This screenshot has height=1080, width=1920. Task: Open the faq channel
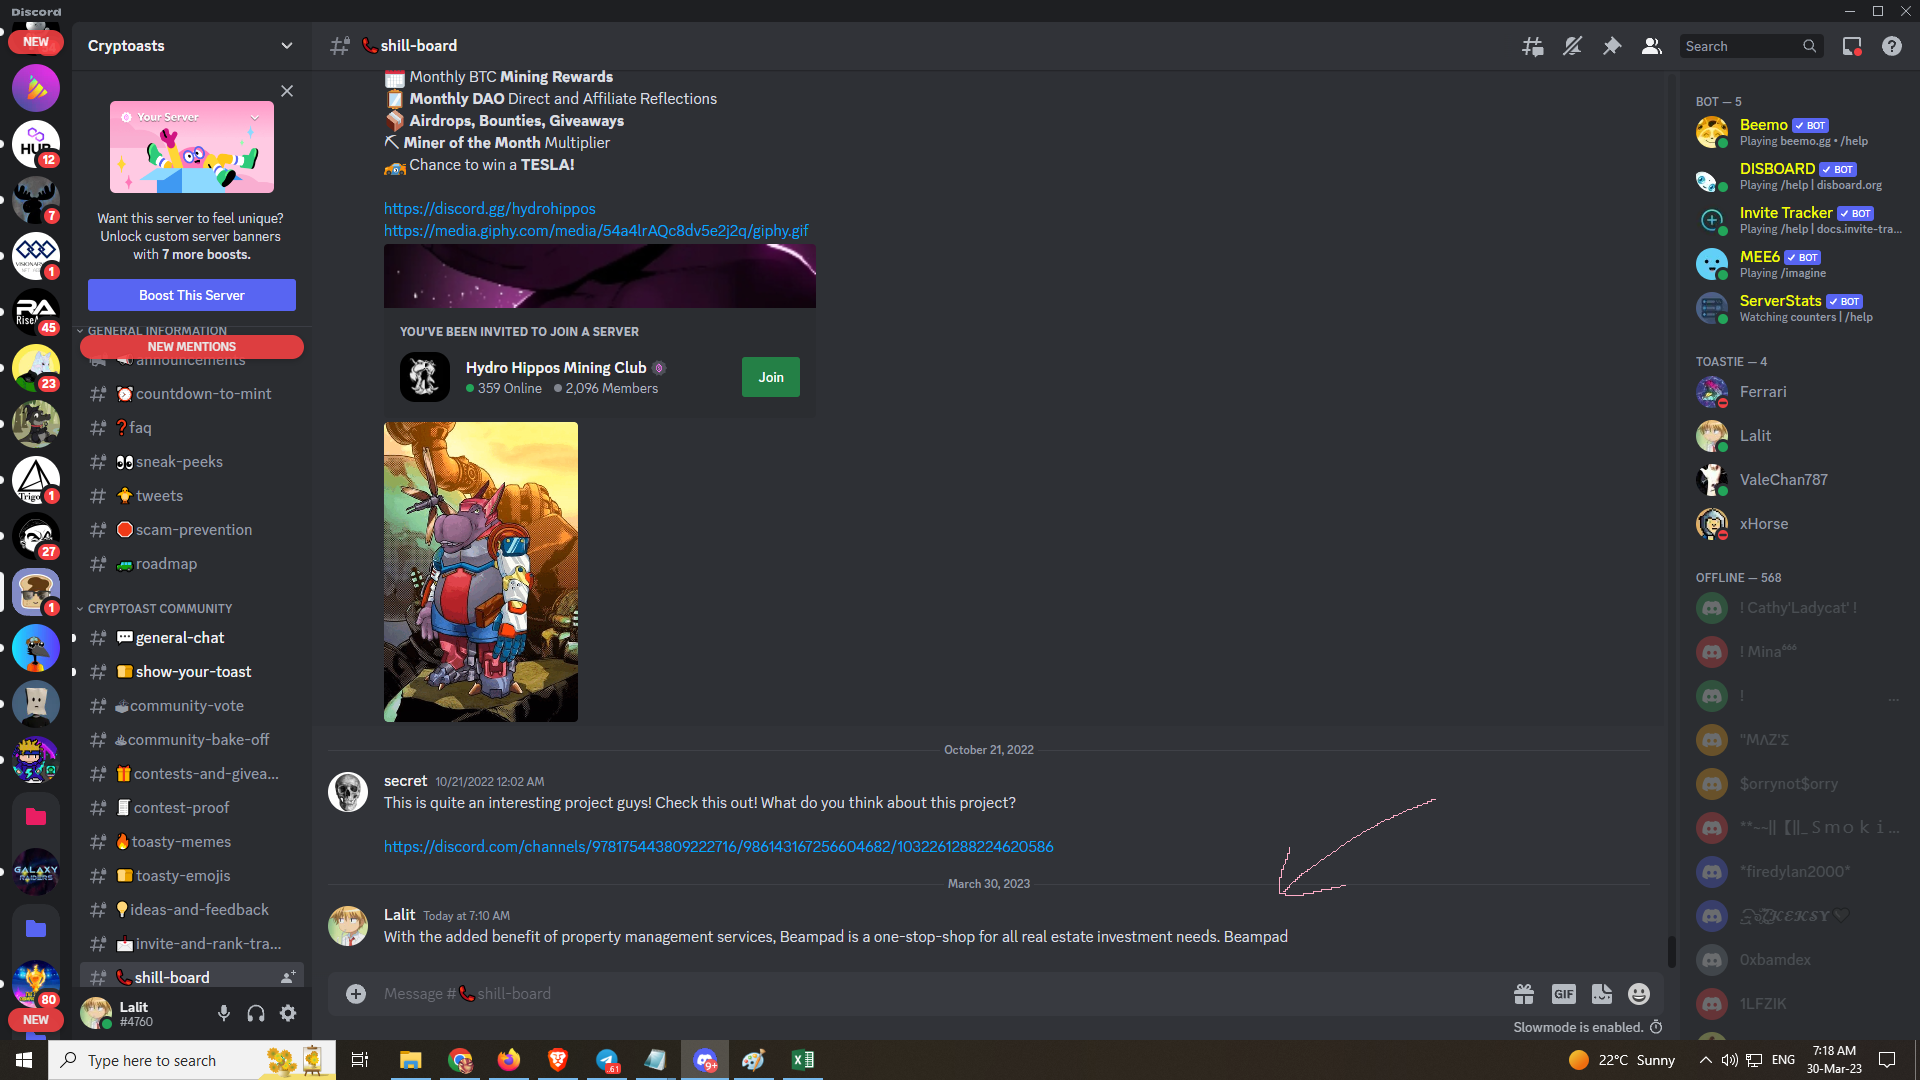192,428
